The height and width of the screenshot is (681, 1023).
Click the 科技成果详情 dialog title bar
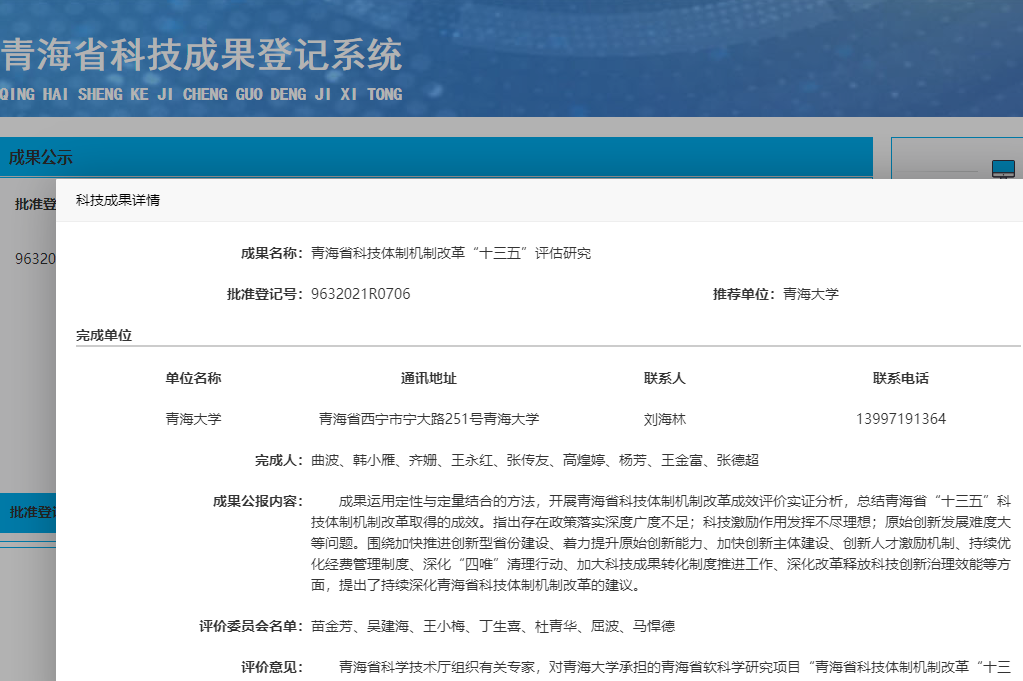[118, 200]
